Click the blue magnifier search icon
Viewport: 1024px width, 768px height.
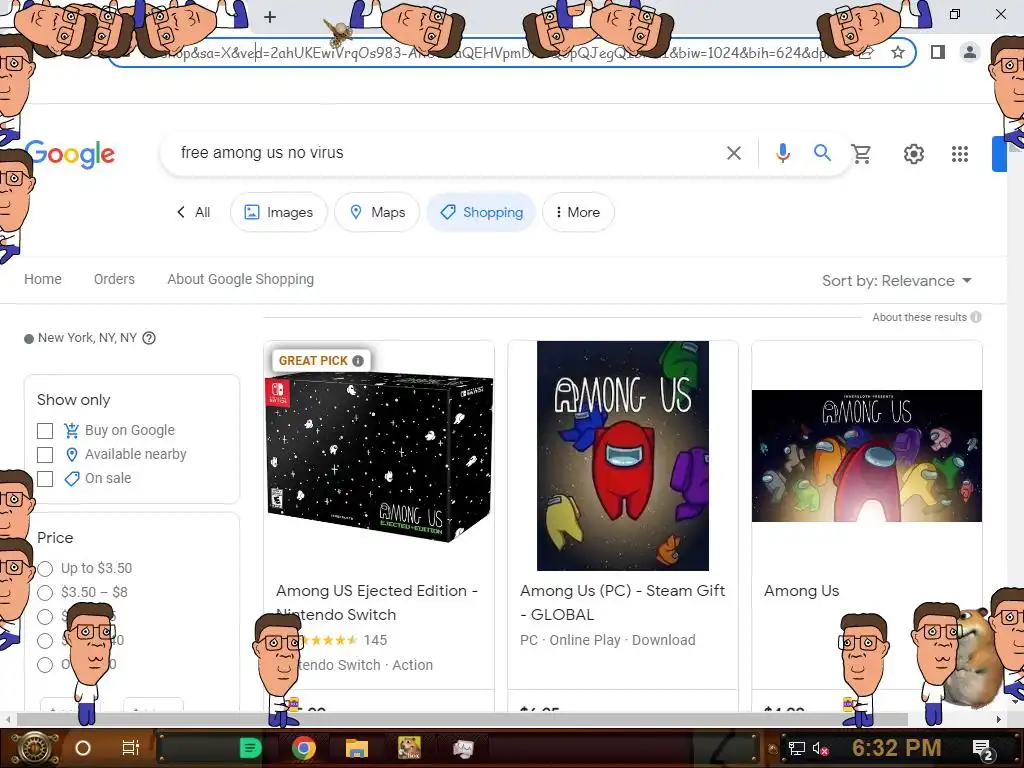(x=822, y=153)
